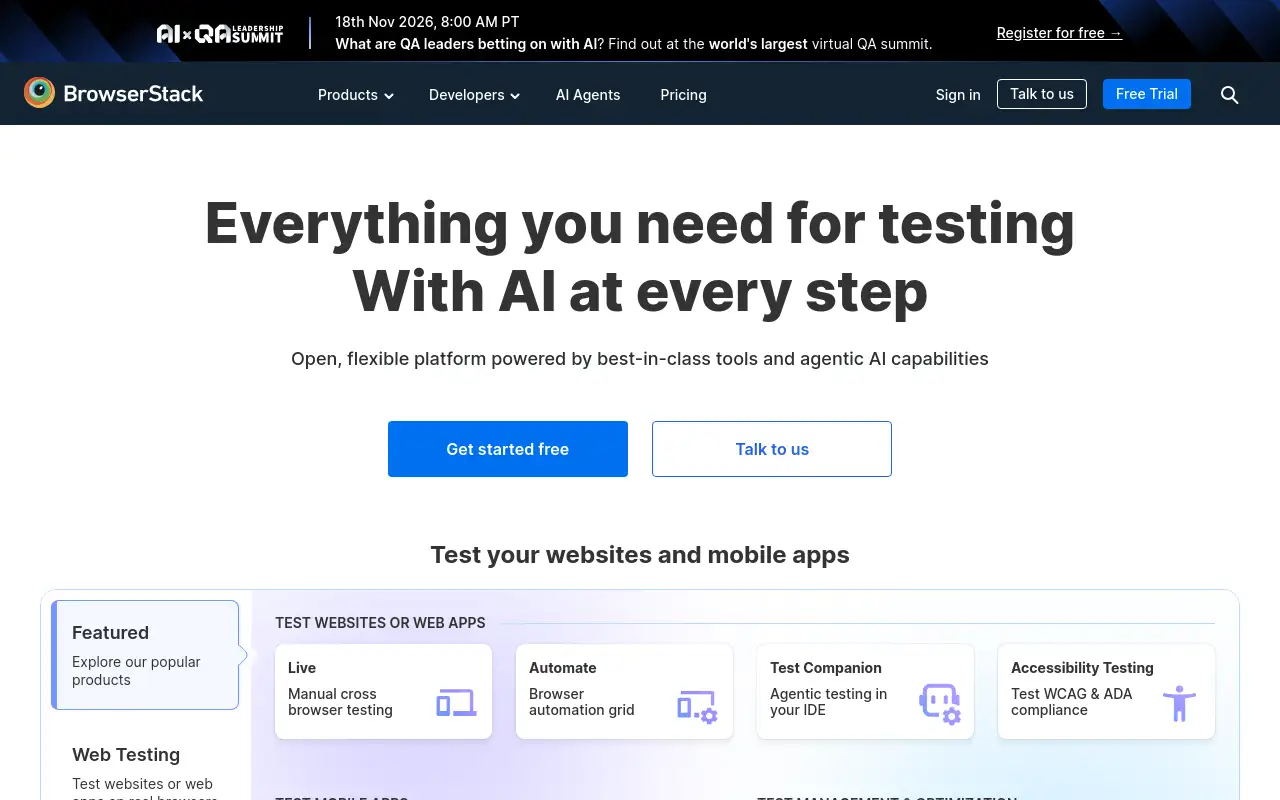Click 'Agentic testing in your IDE' text
The width and height of the screenshot is (1280, 800).
[828, 702]
